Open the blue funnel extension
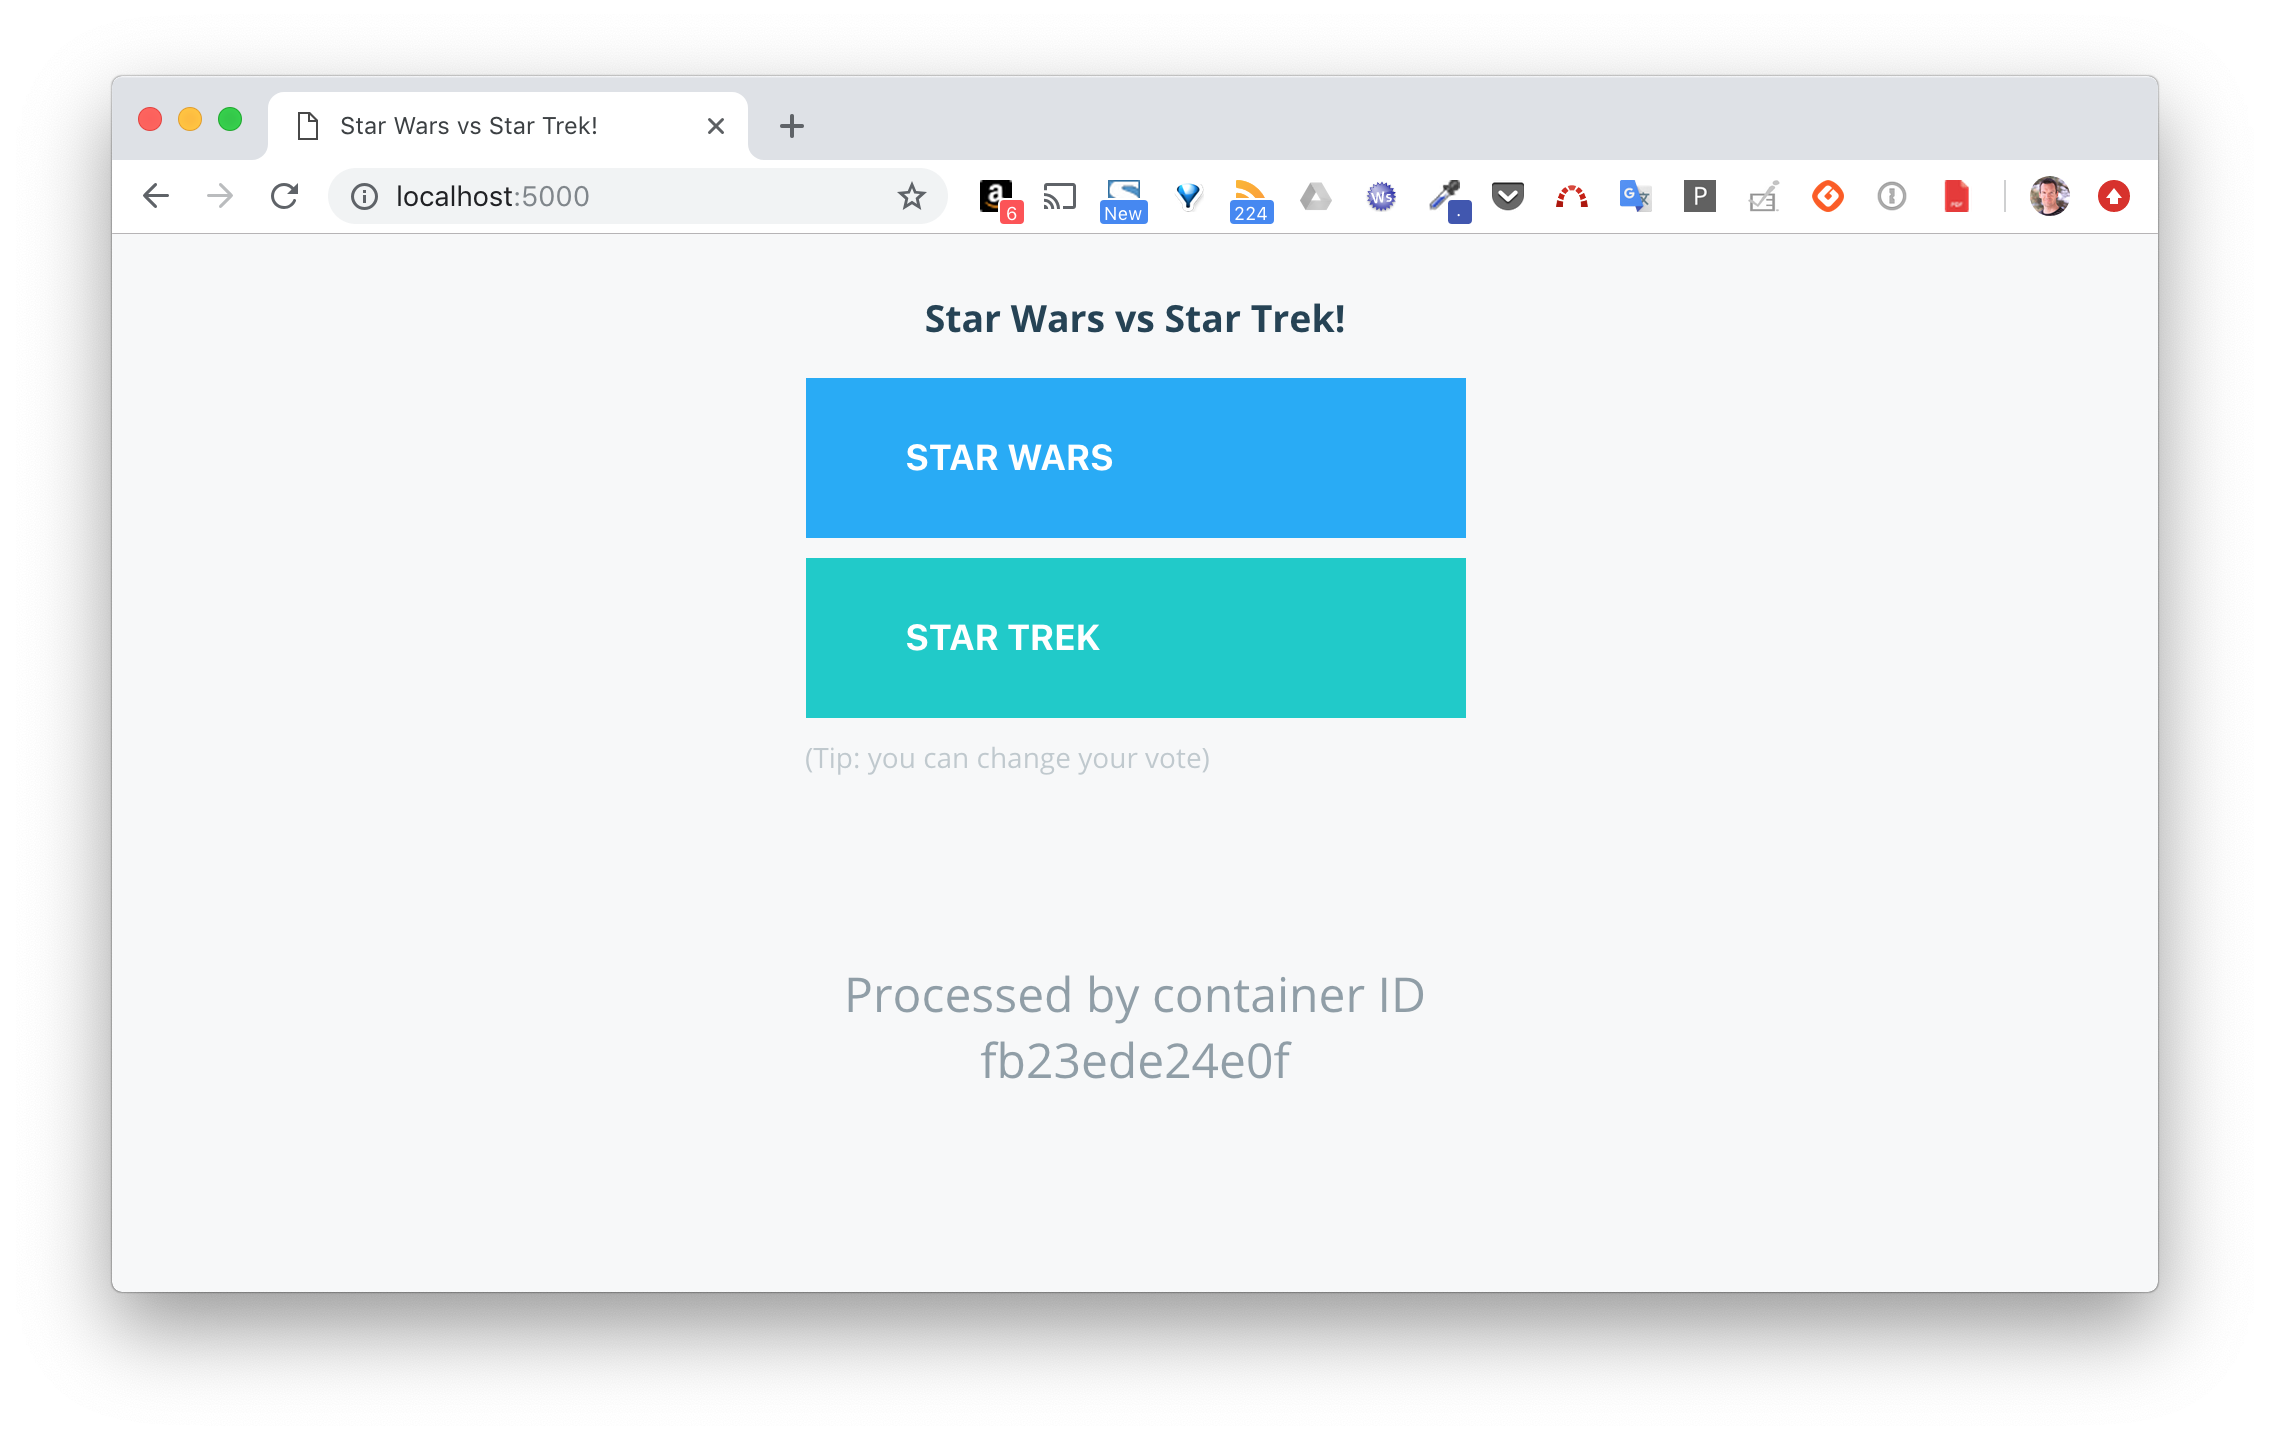 [x=1188, y=196]
